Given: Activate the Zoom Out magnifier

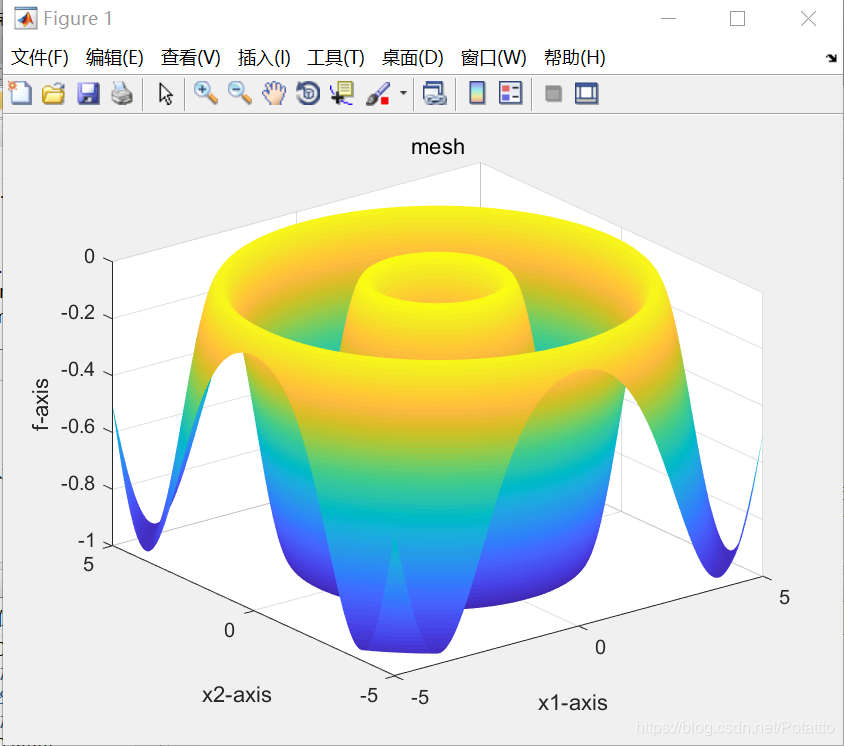Looking at the screenshot, I should point(240,93).
